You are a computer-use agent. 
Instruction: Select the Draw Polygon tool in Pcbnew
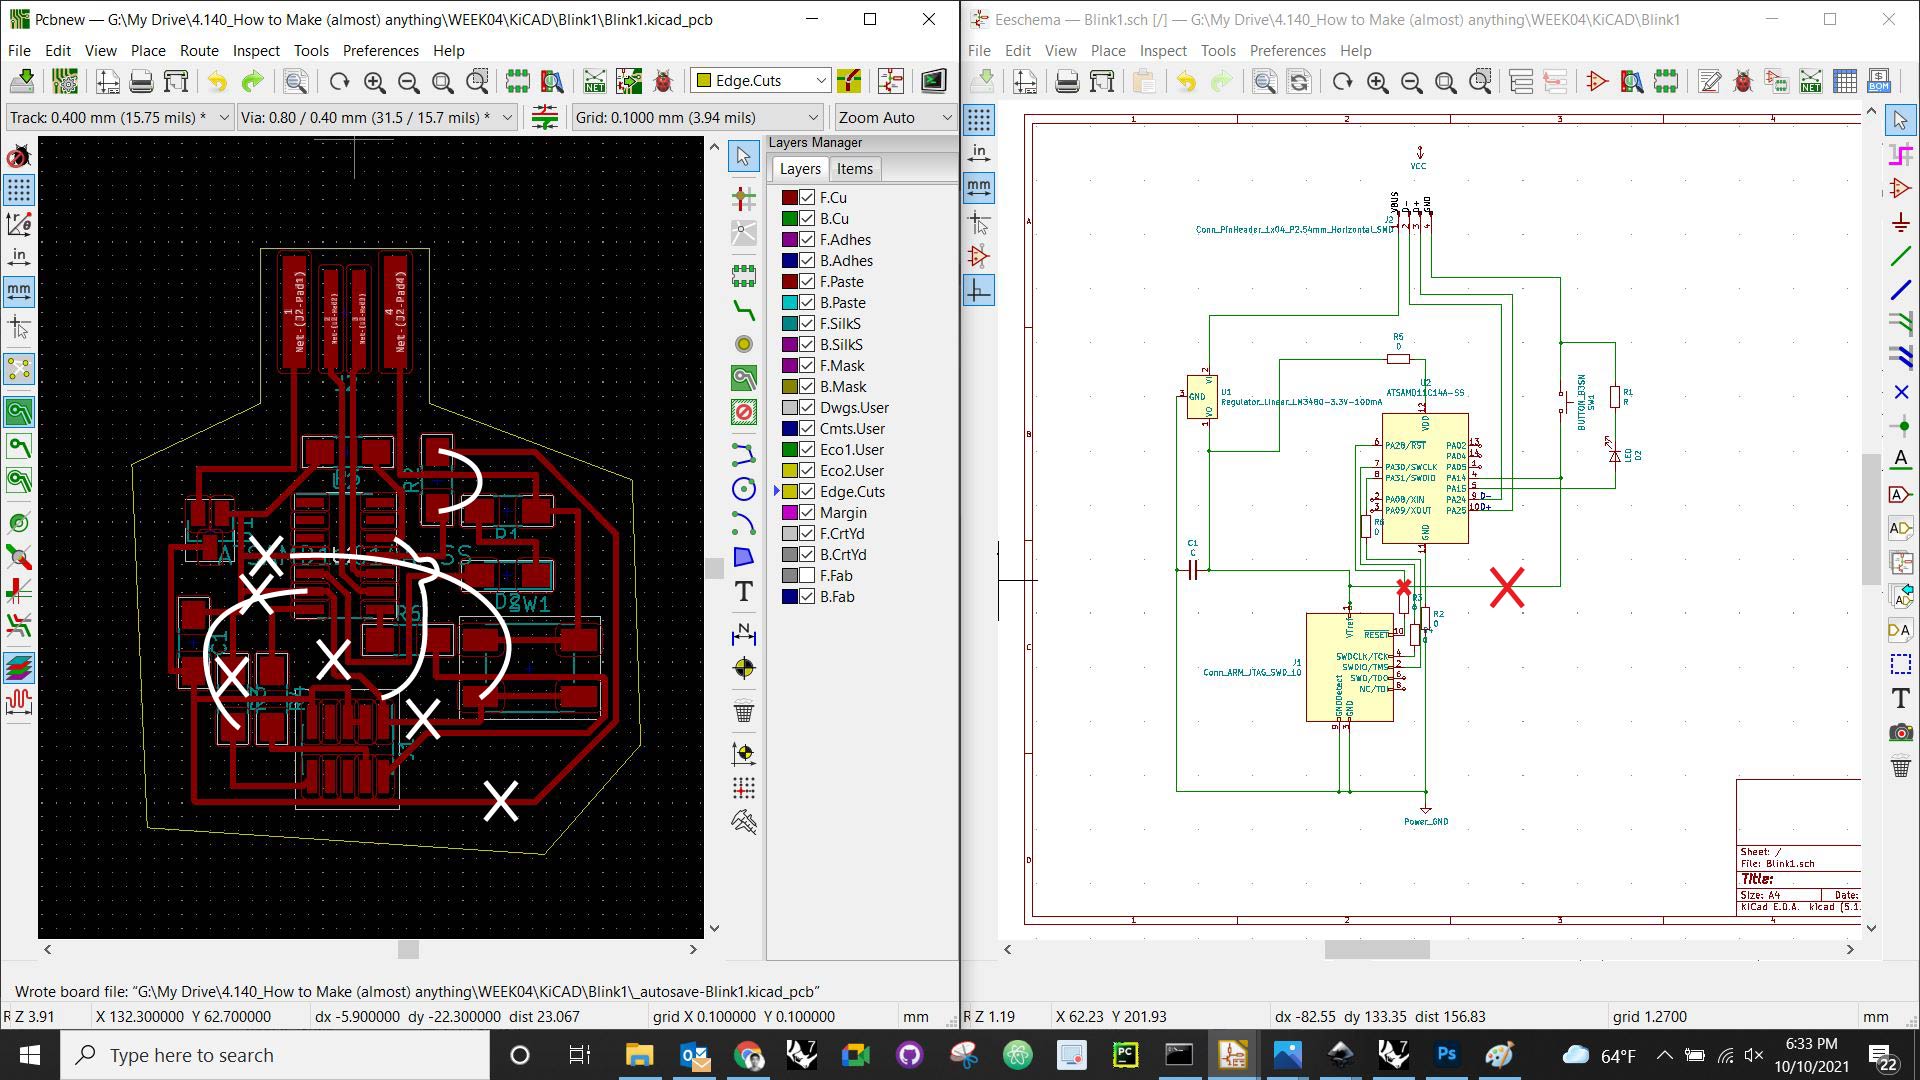pos(743,556)
